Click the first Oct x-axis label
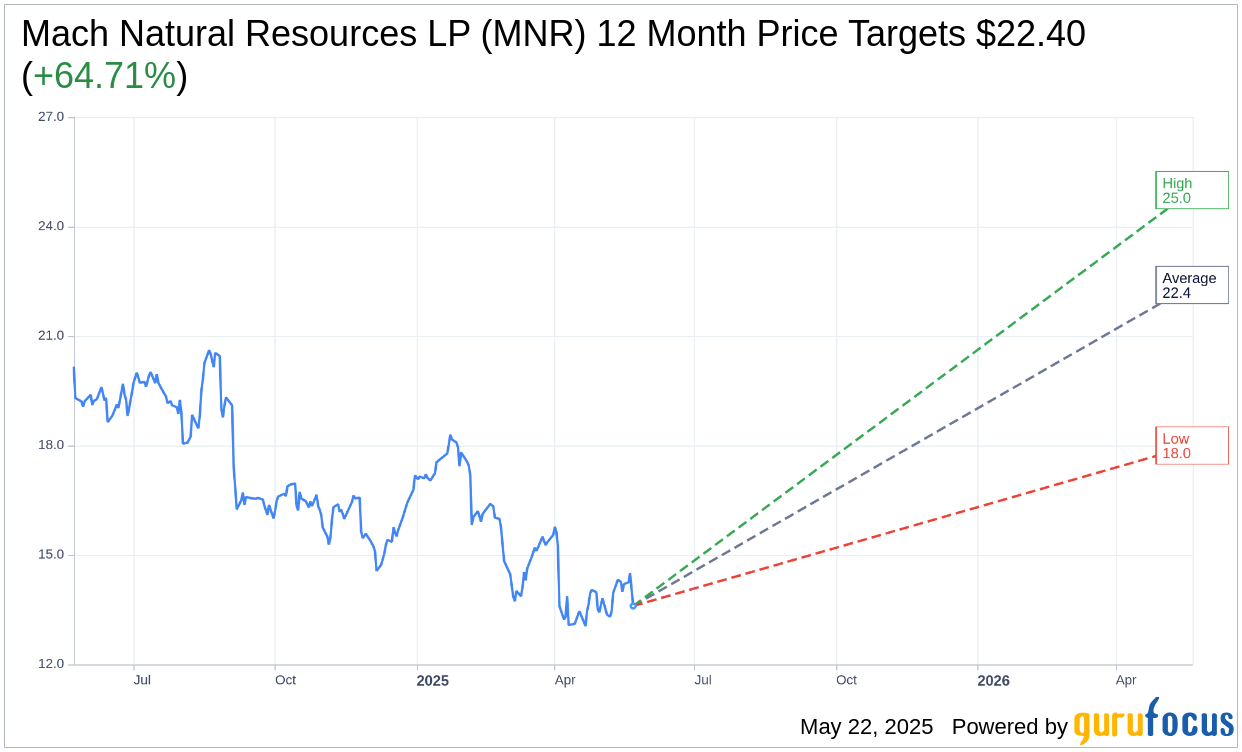Screen dimensions: 1242x752 point(285,680)
